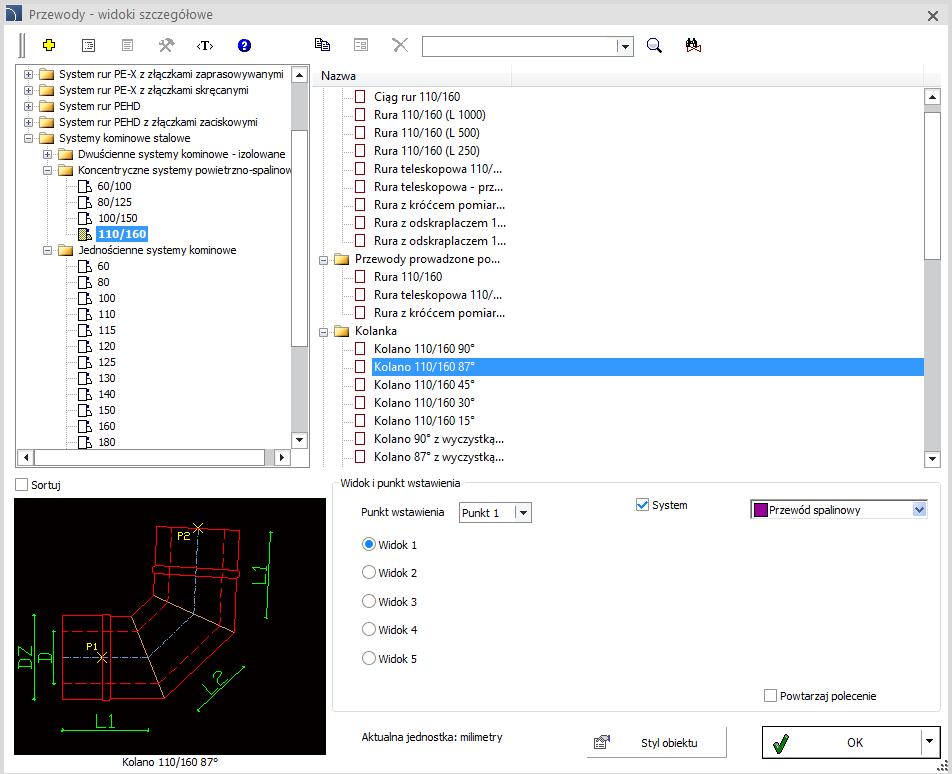Image resolution: width=952 pixels, height=774 pixels.
Task: Select Rura teleskopowa - prz... row
Action: (438, 186)
